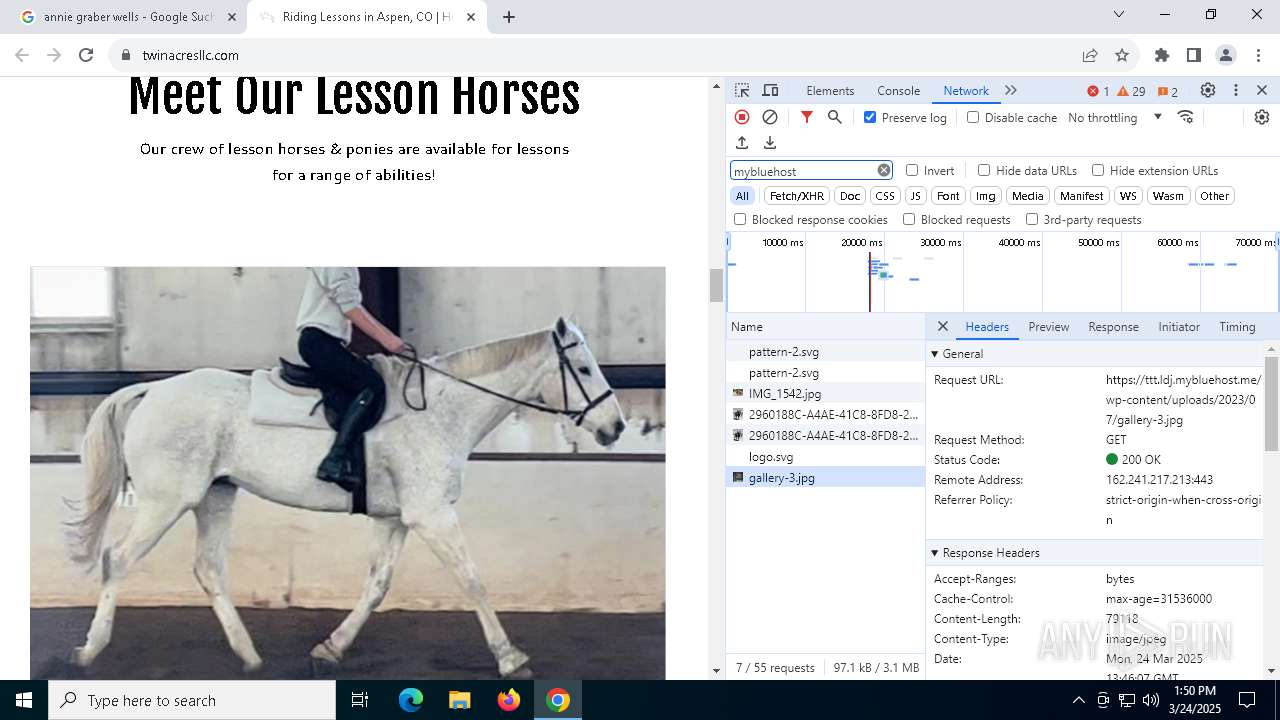Screen dimensions: 1280x720
Task: Export HAR with download arrow icon
Action: point(770,143)
